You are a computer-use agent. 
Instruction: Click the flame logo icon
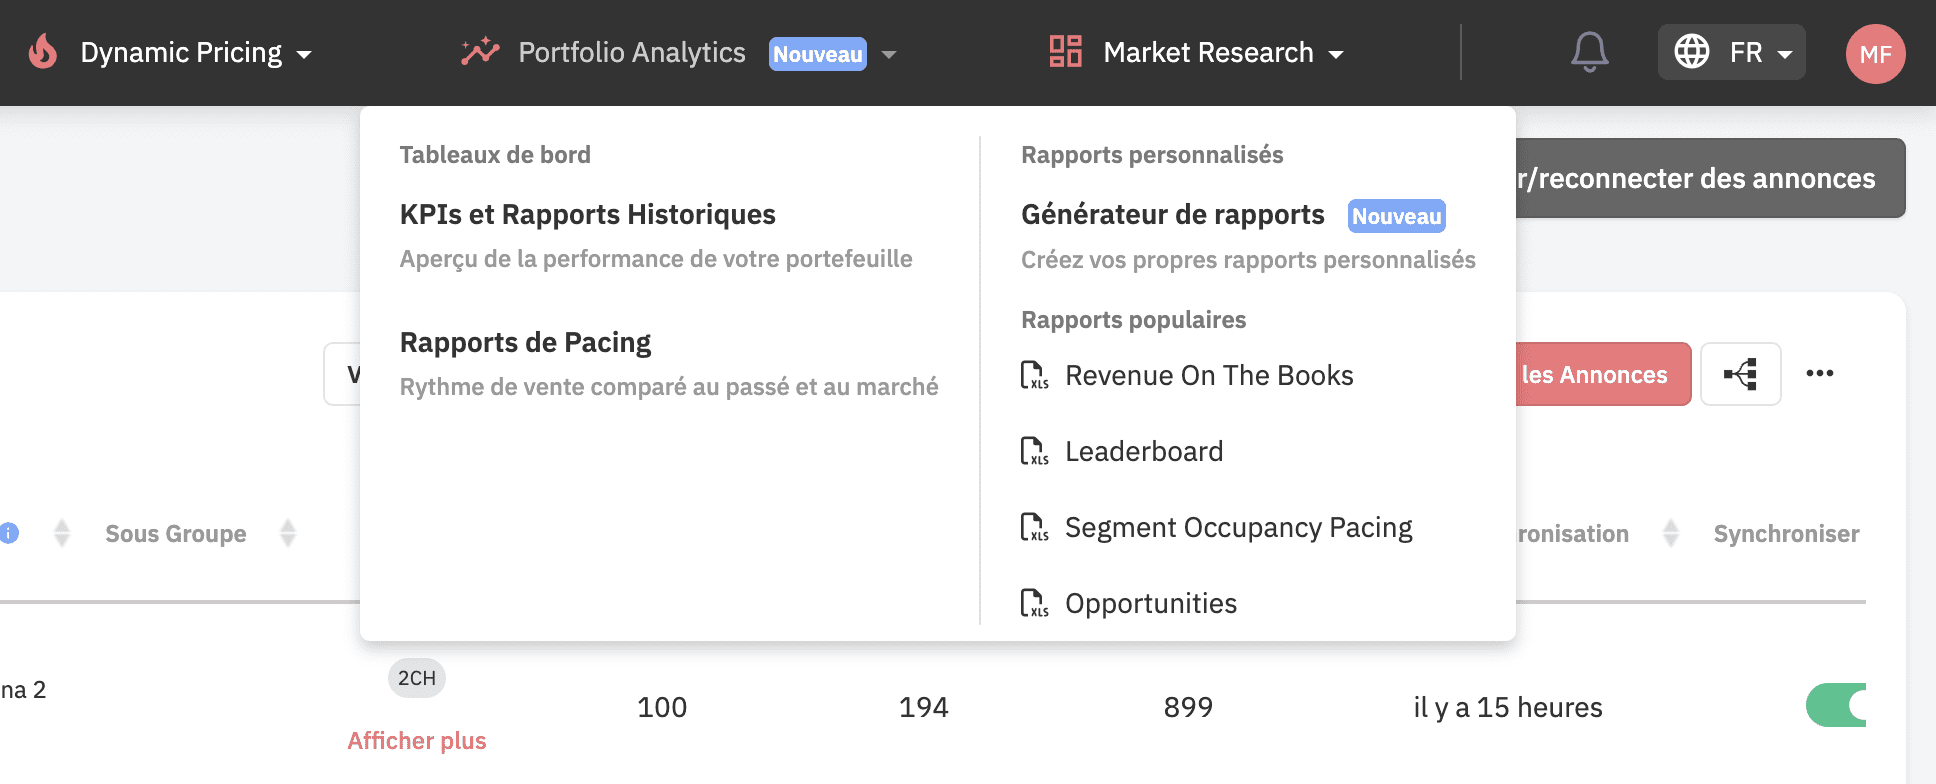[x=43, y=52]
